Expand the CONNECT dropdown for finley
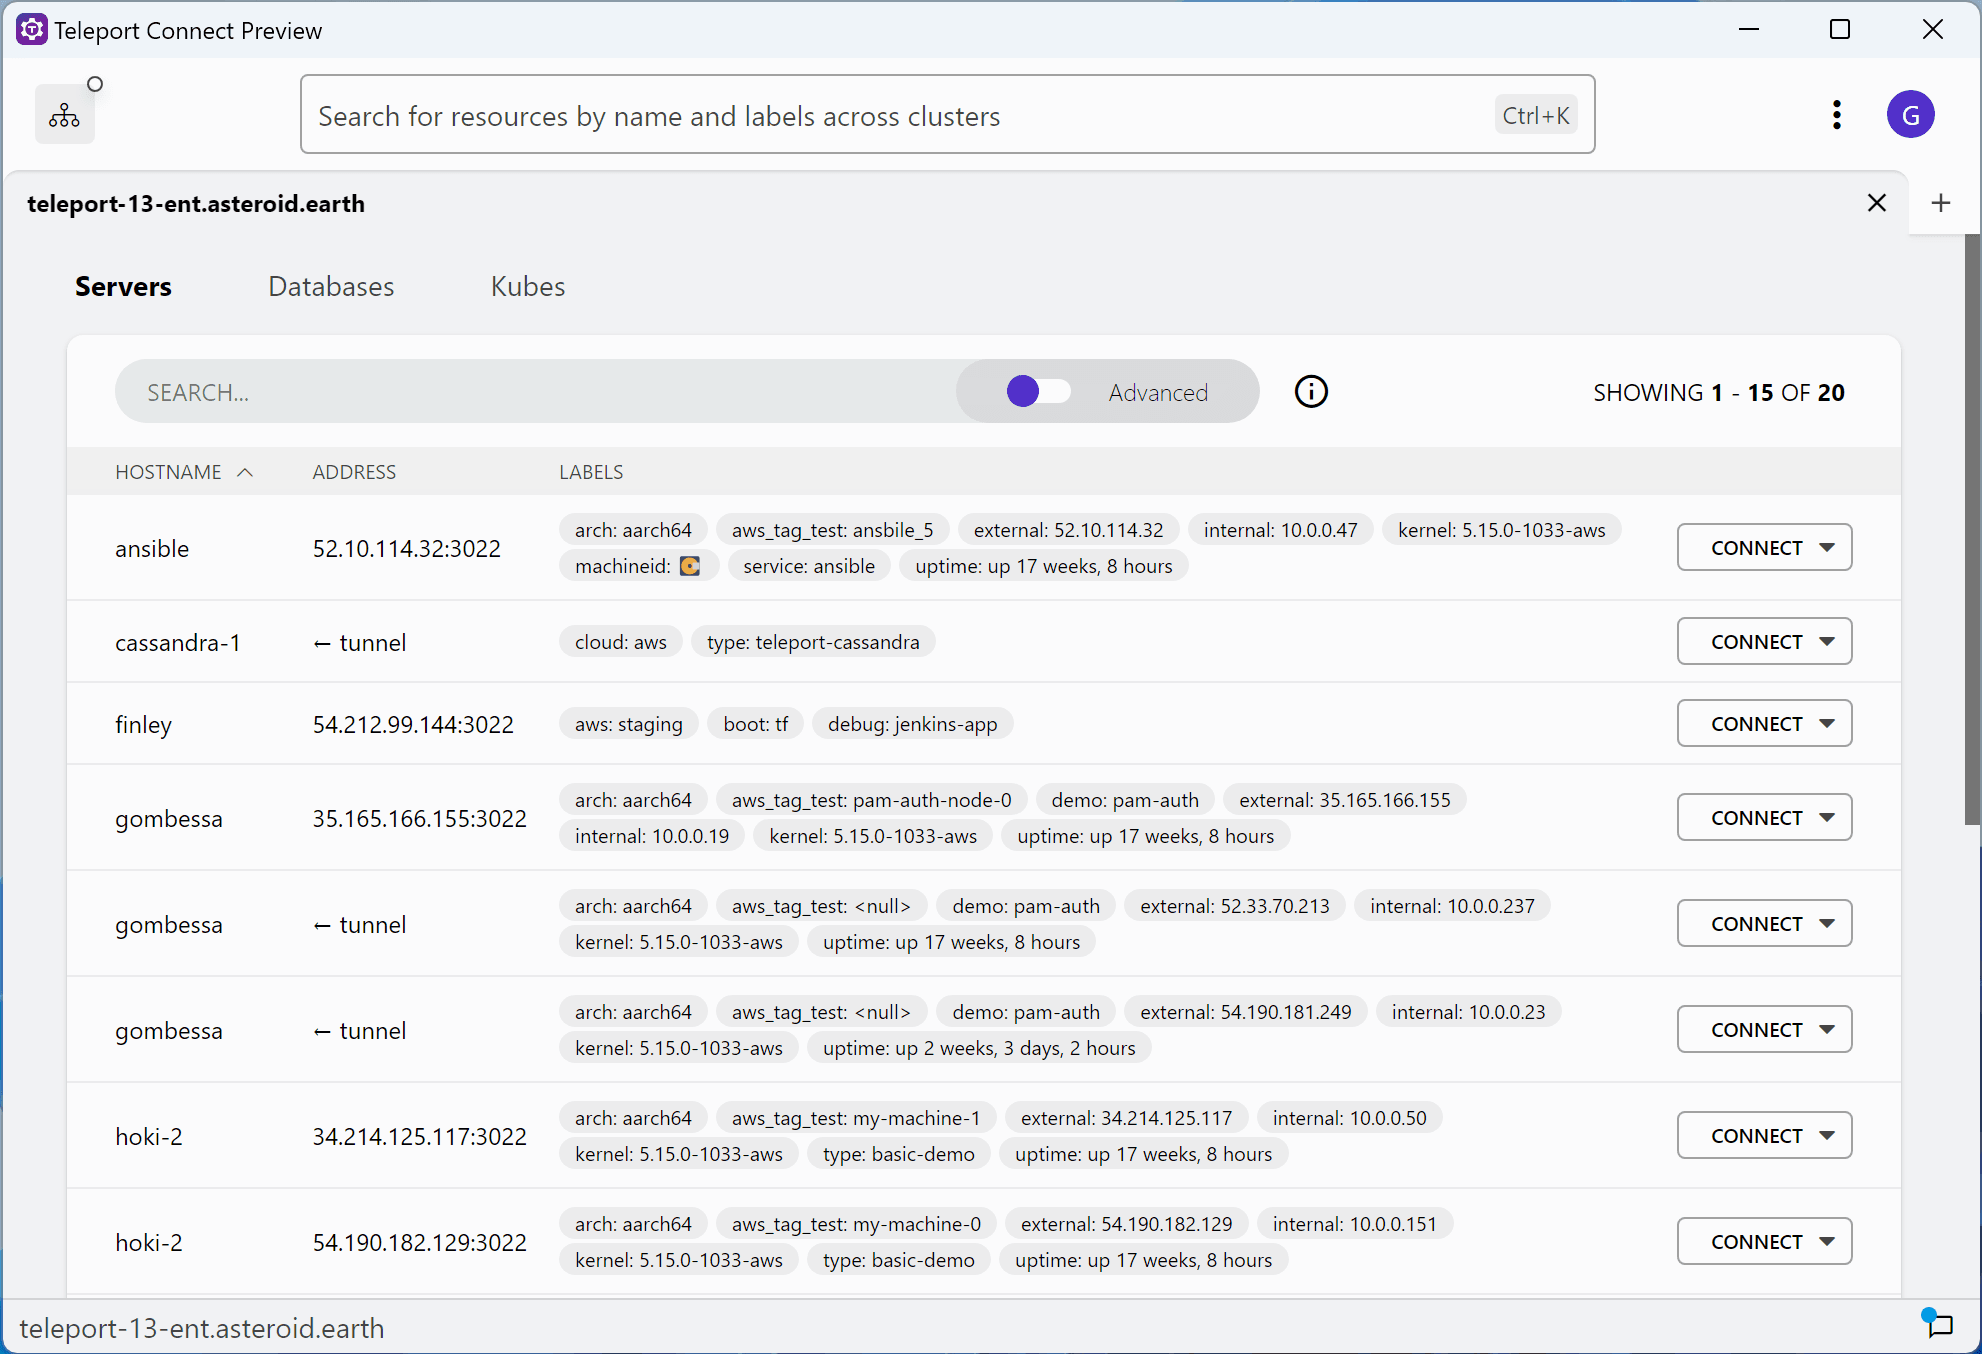1982x1354 pixels. point(1827,724)
